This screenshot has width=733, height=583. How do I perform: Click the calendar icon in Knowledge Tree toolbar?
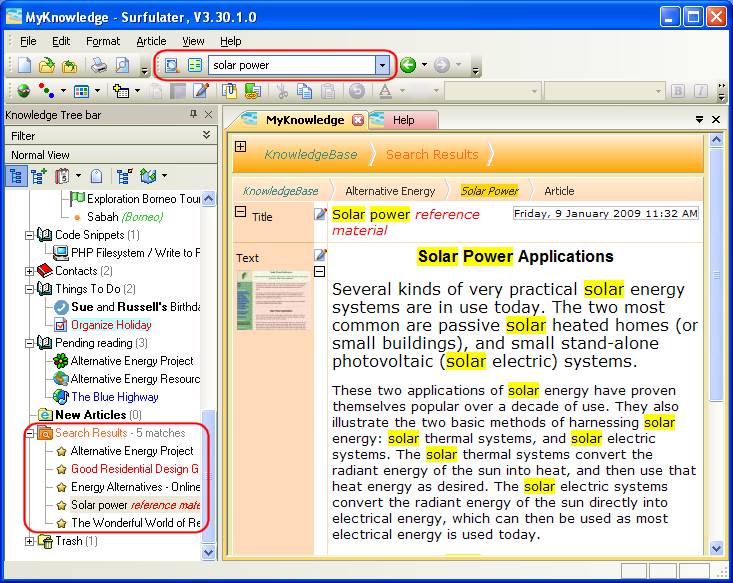[62, 176]
